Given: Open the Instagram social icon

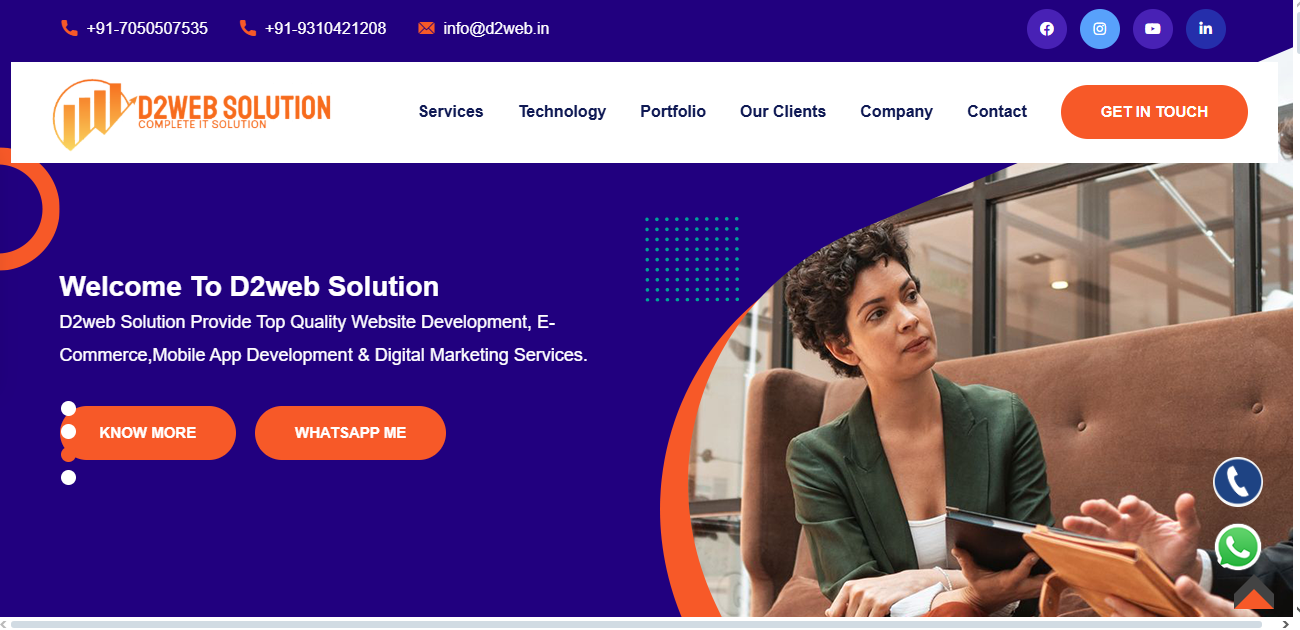Looking at the screenshot, I should 1100,29.
